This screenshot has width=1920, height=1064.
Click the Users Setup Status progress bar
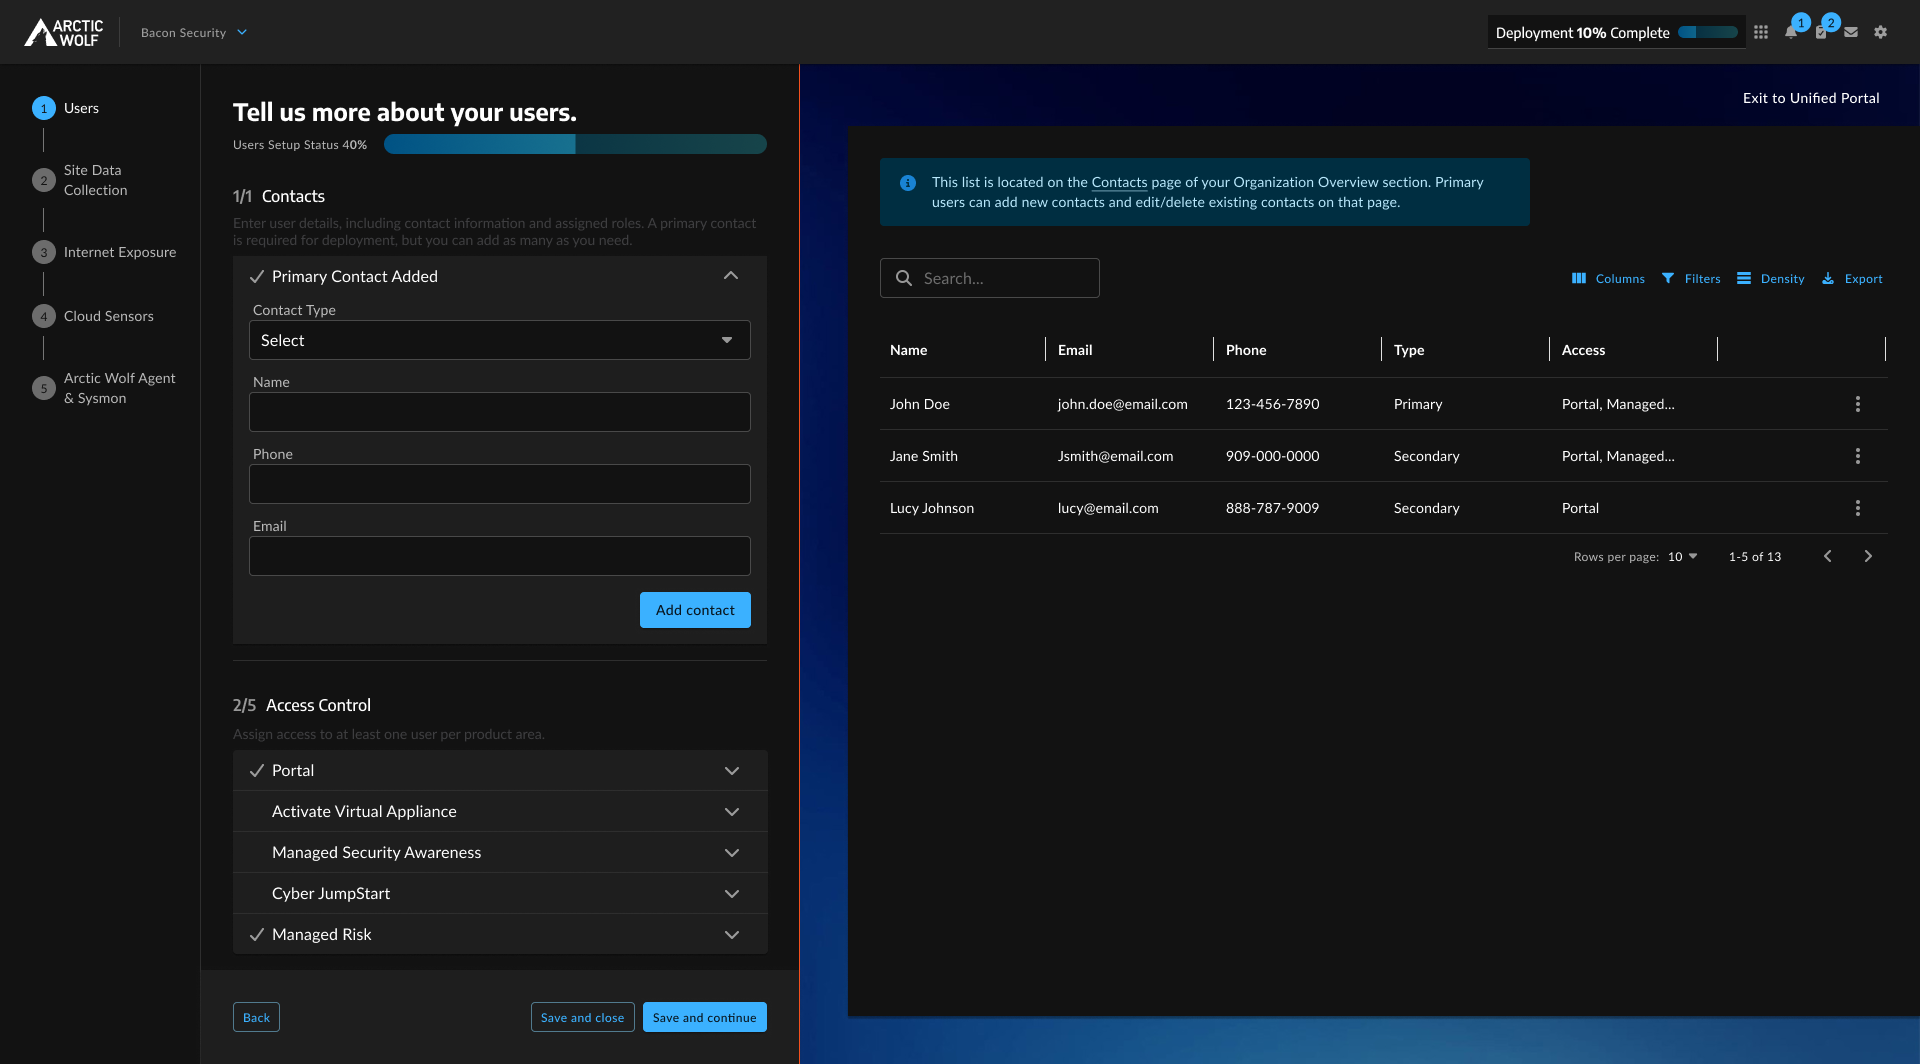pyautogui.click(x=575, y=144)
